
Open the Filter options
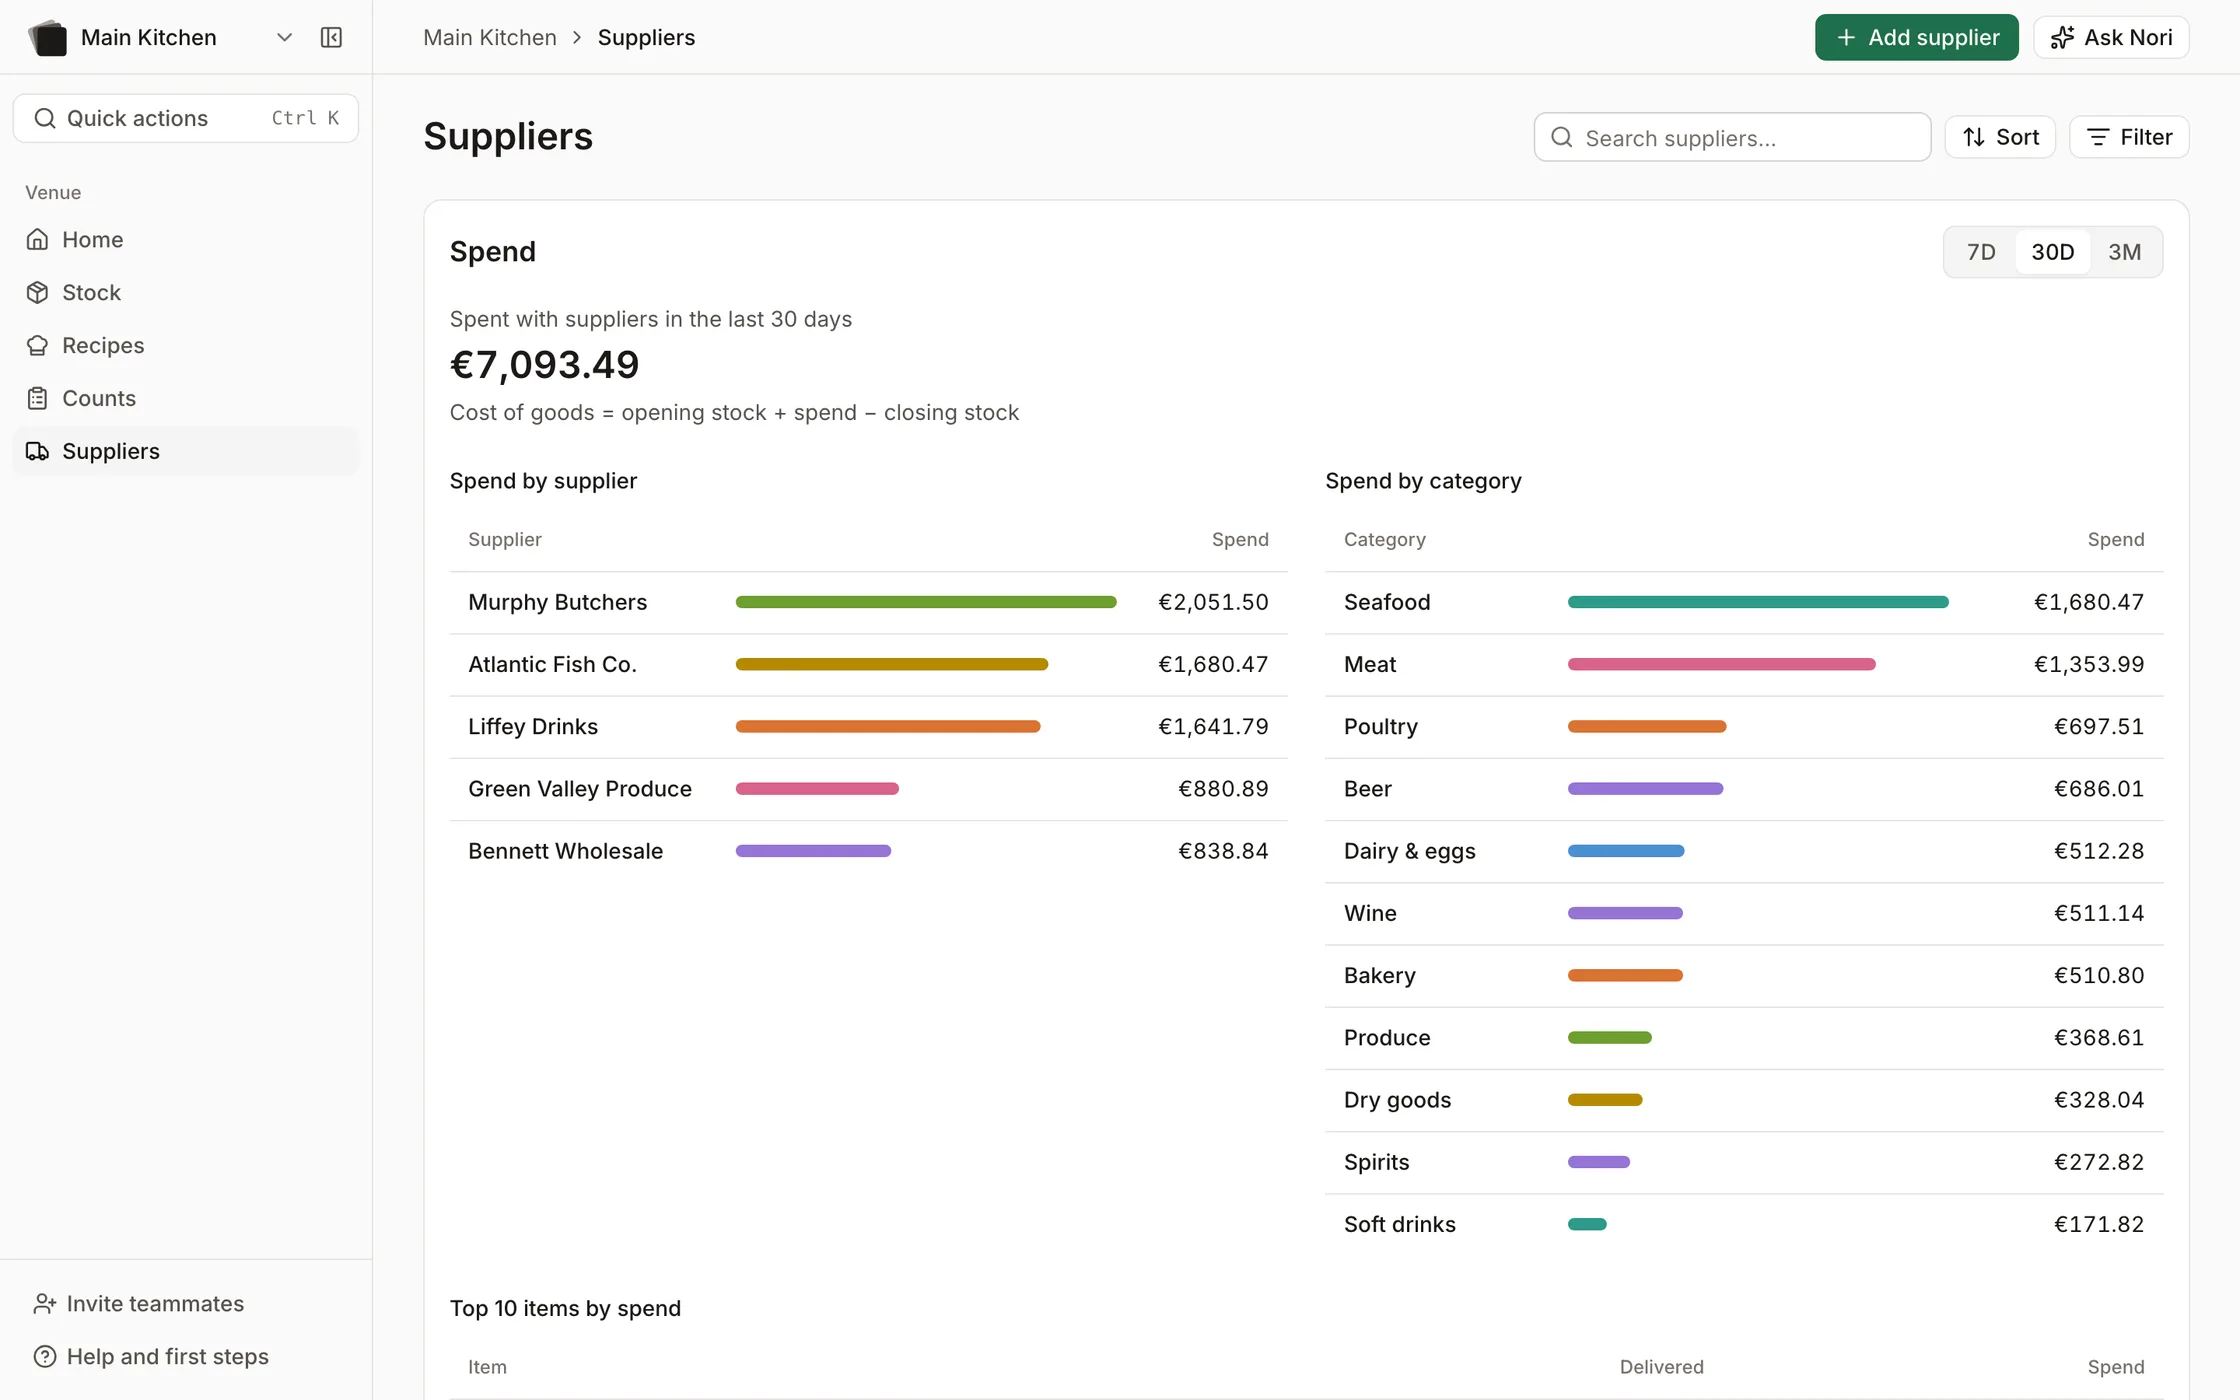tap(2129, 137)
